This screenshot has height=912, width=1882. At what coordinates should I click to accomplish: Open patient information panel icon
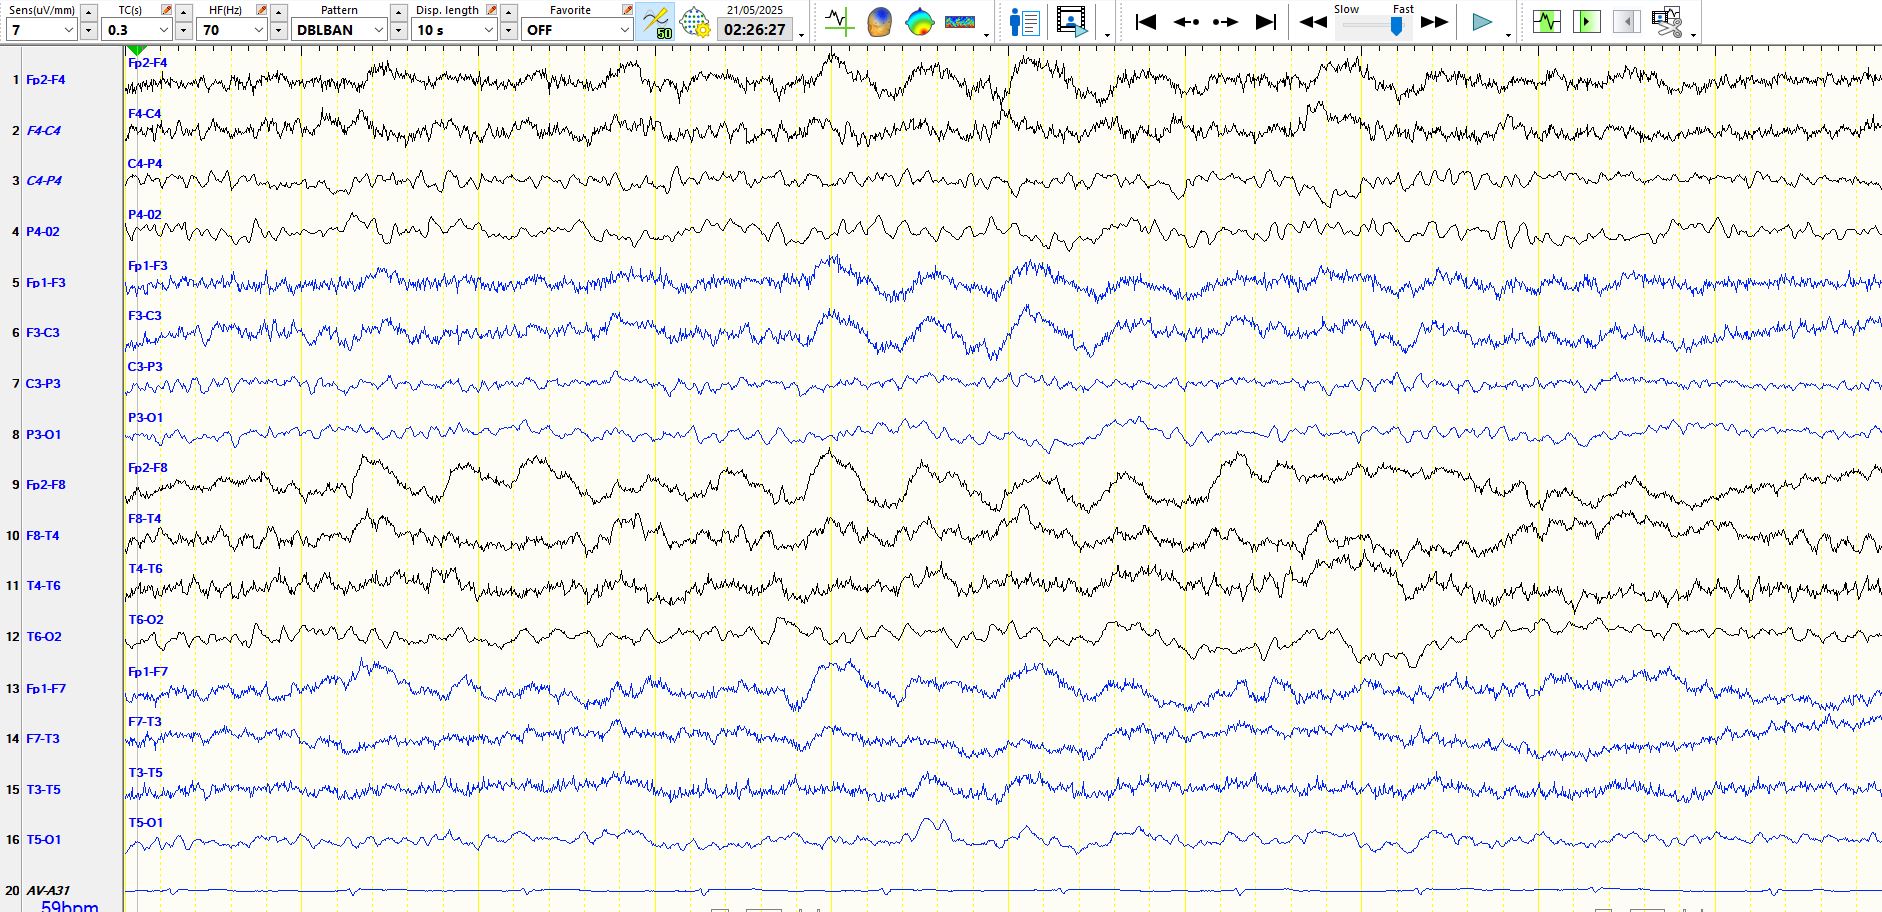pyautogui.click(x=1025, y=22)
